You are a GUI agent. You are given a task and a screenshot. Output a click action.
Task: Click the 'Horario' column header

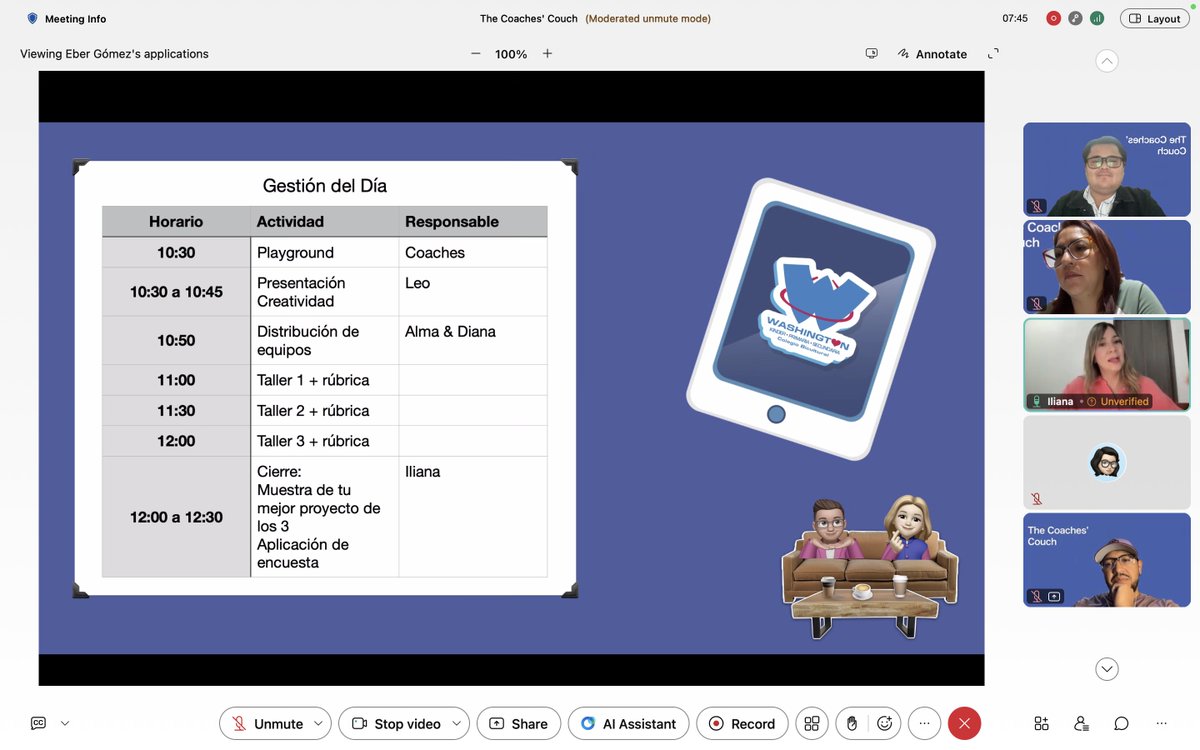click(x=176, y=222)
